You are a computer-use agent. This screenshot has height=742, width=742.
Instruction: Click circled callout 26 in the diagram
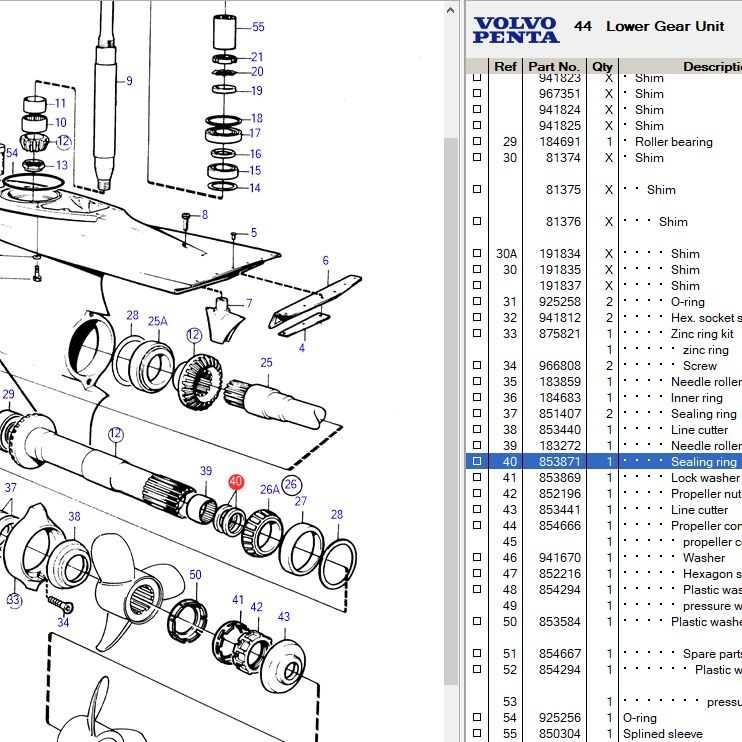click(x=291, y=485)
